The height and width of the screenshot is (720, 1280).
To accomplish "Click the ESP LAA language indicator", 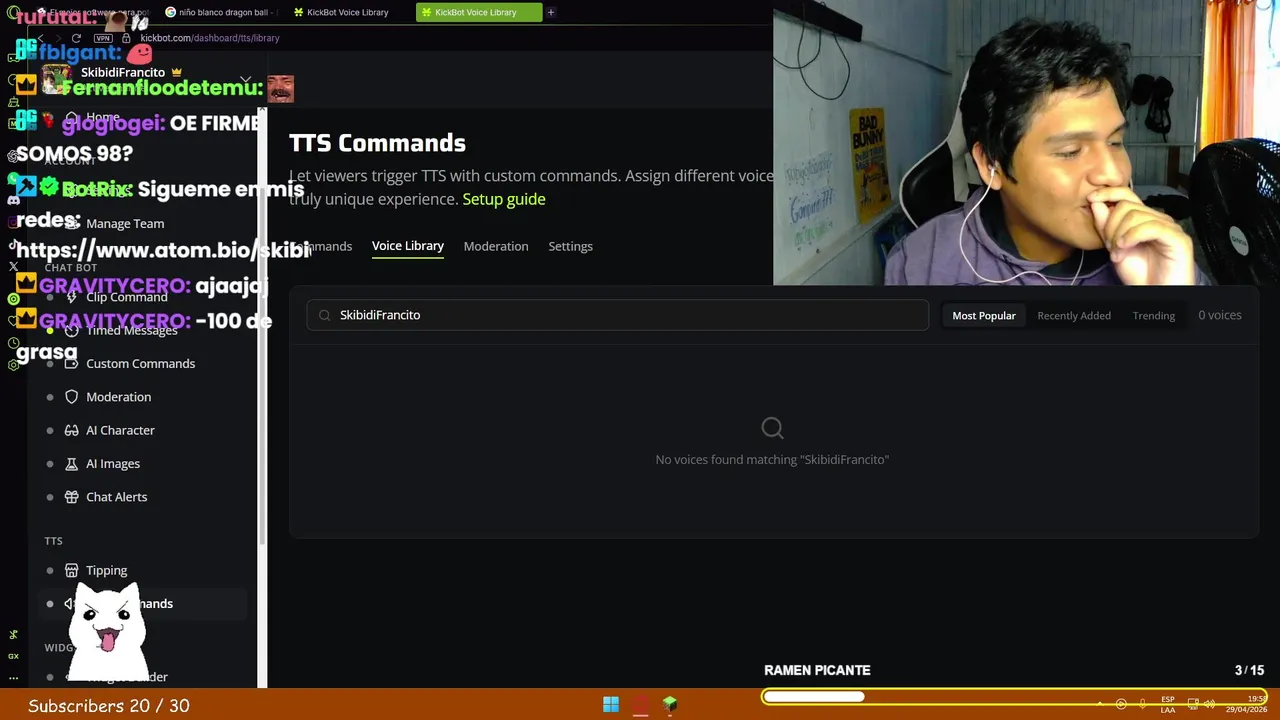I will (1168, 705).
